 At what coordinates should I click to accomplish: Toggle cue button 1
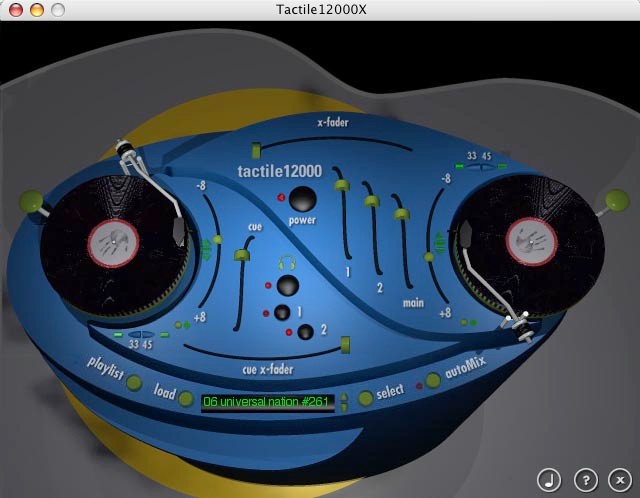click(282, 313)
